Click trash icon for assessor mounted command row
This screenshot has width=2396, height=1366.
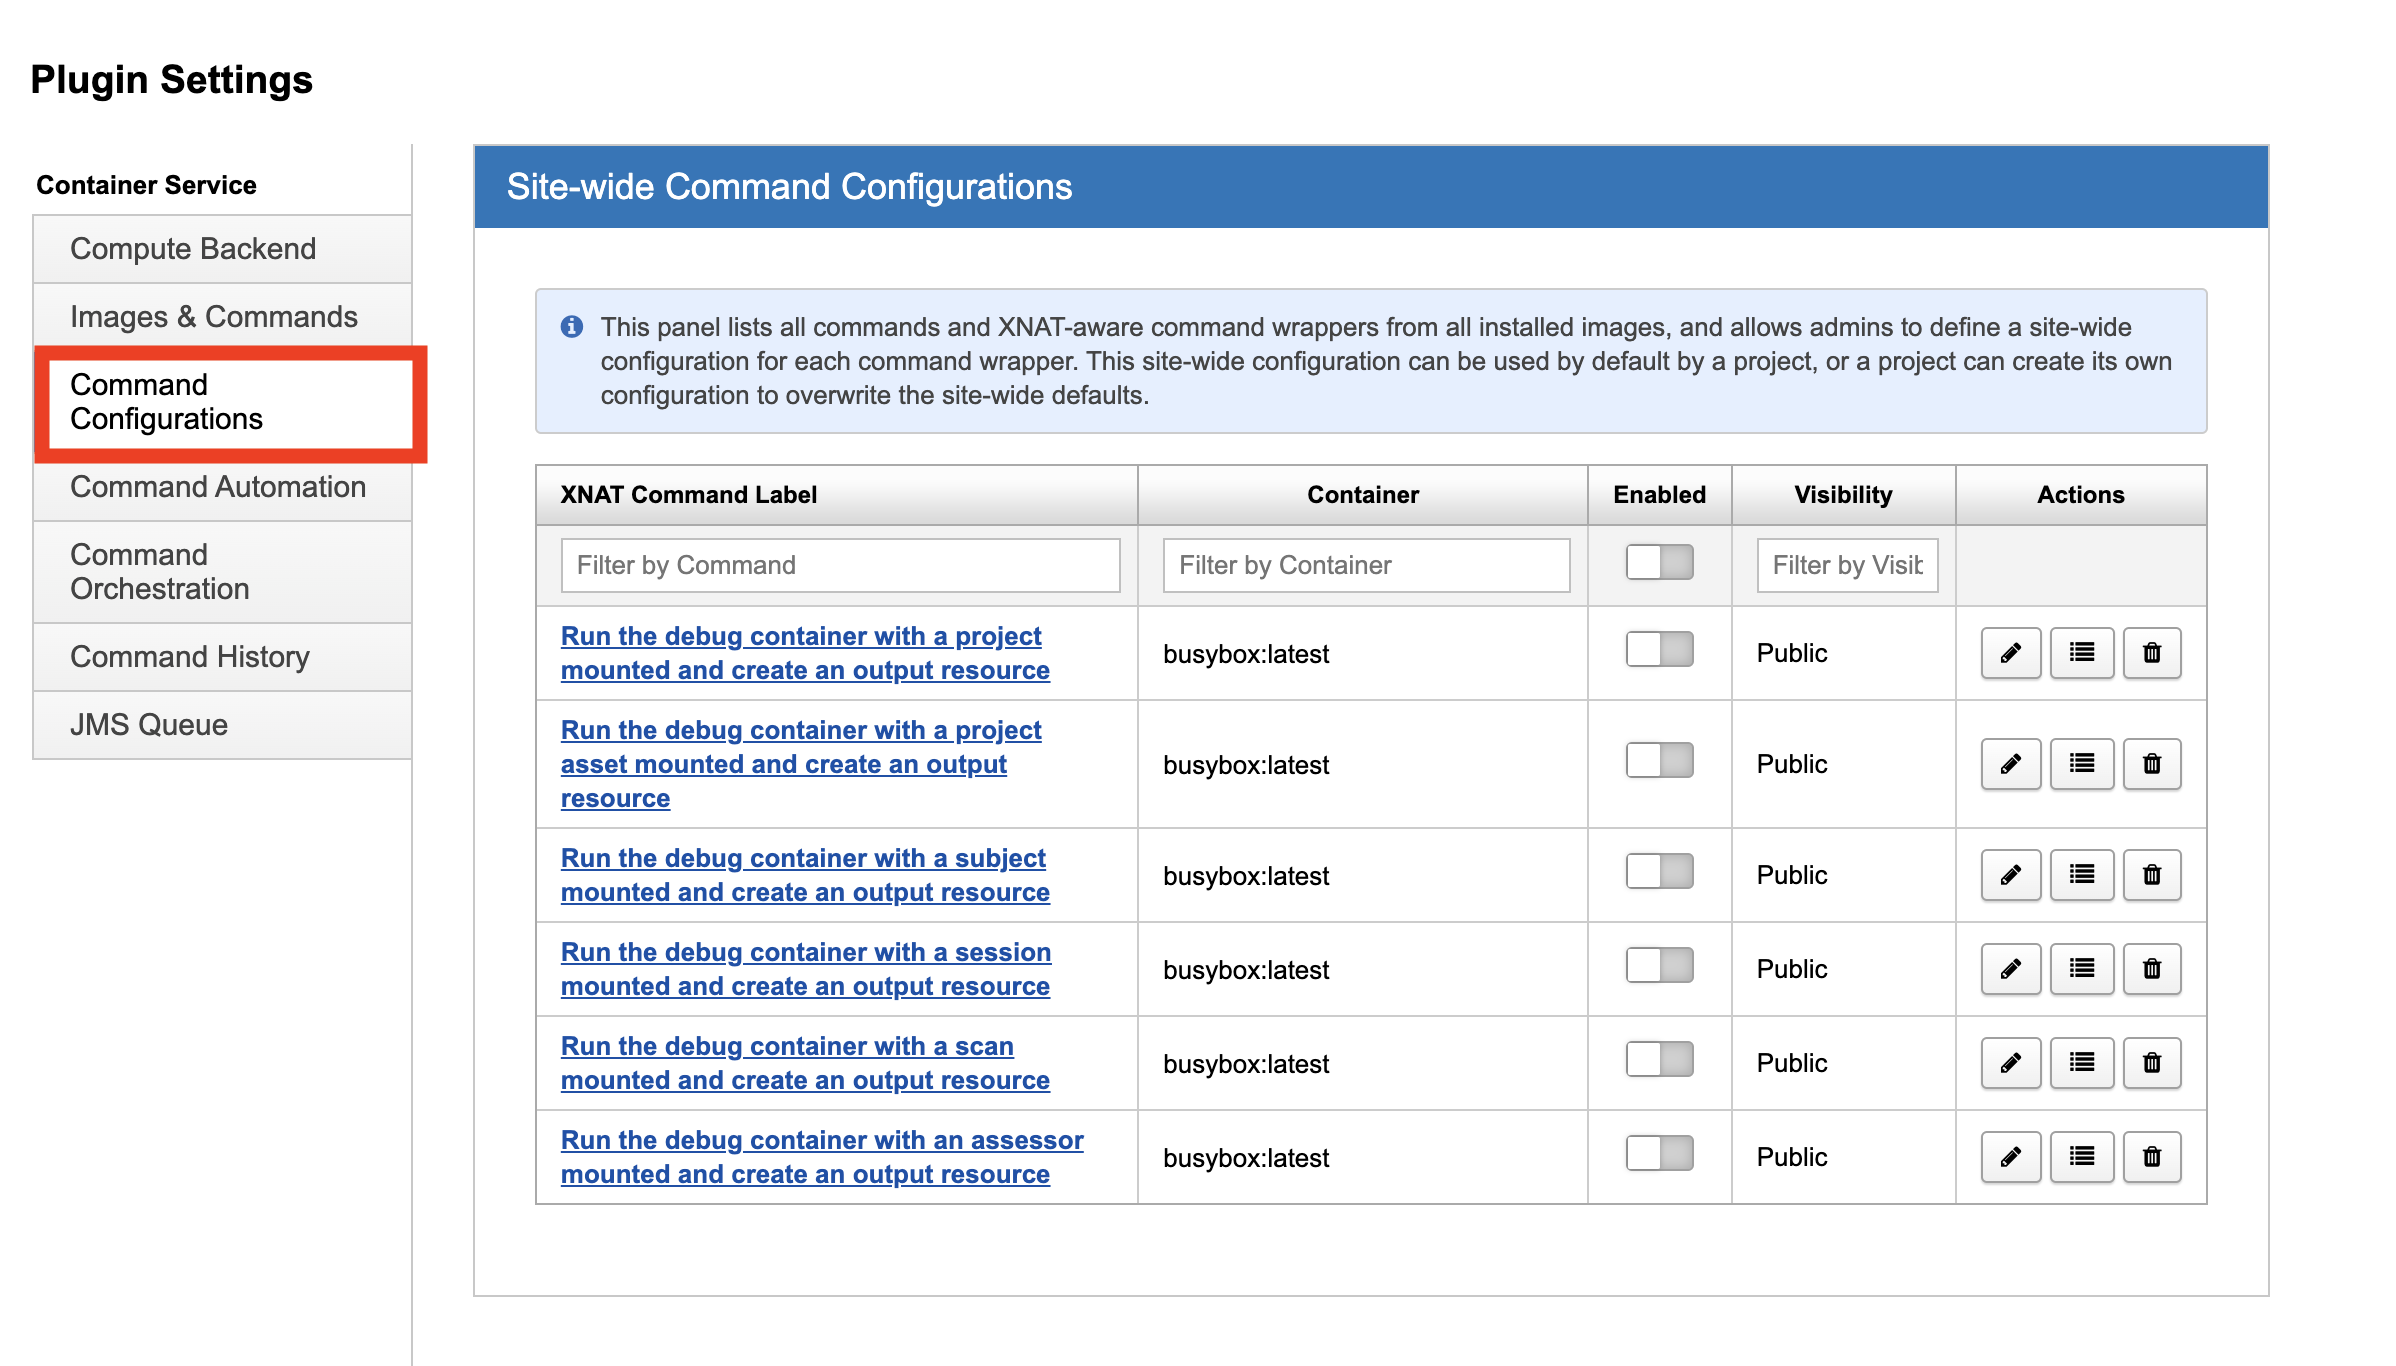point(2151,1157)
